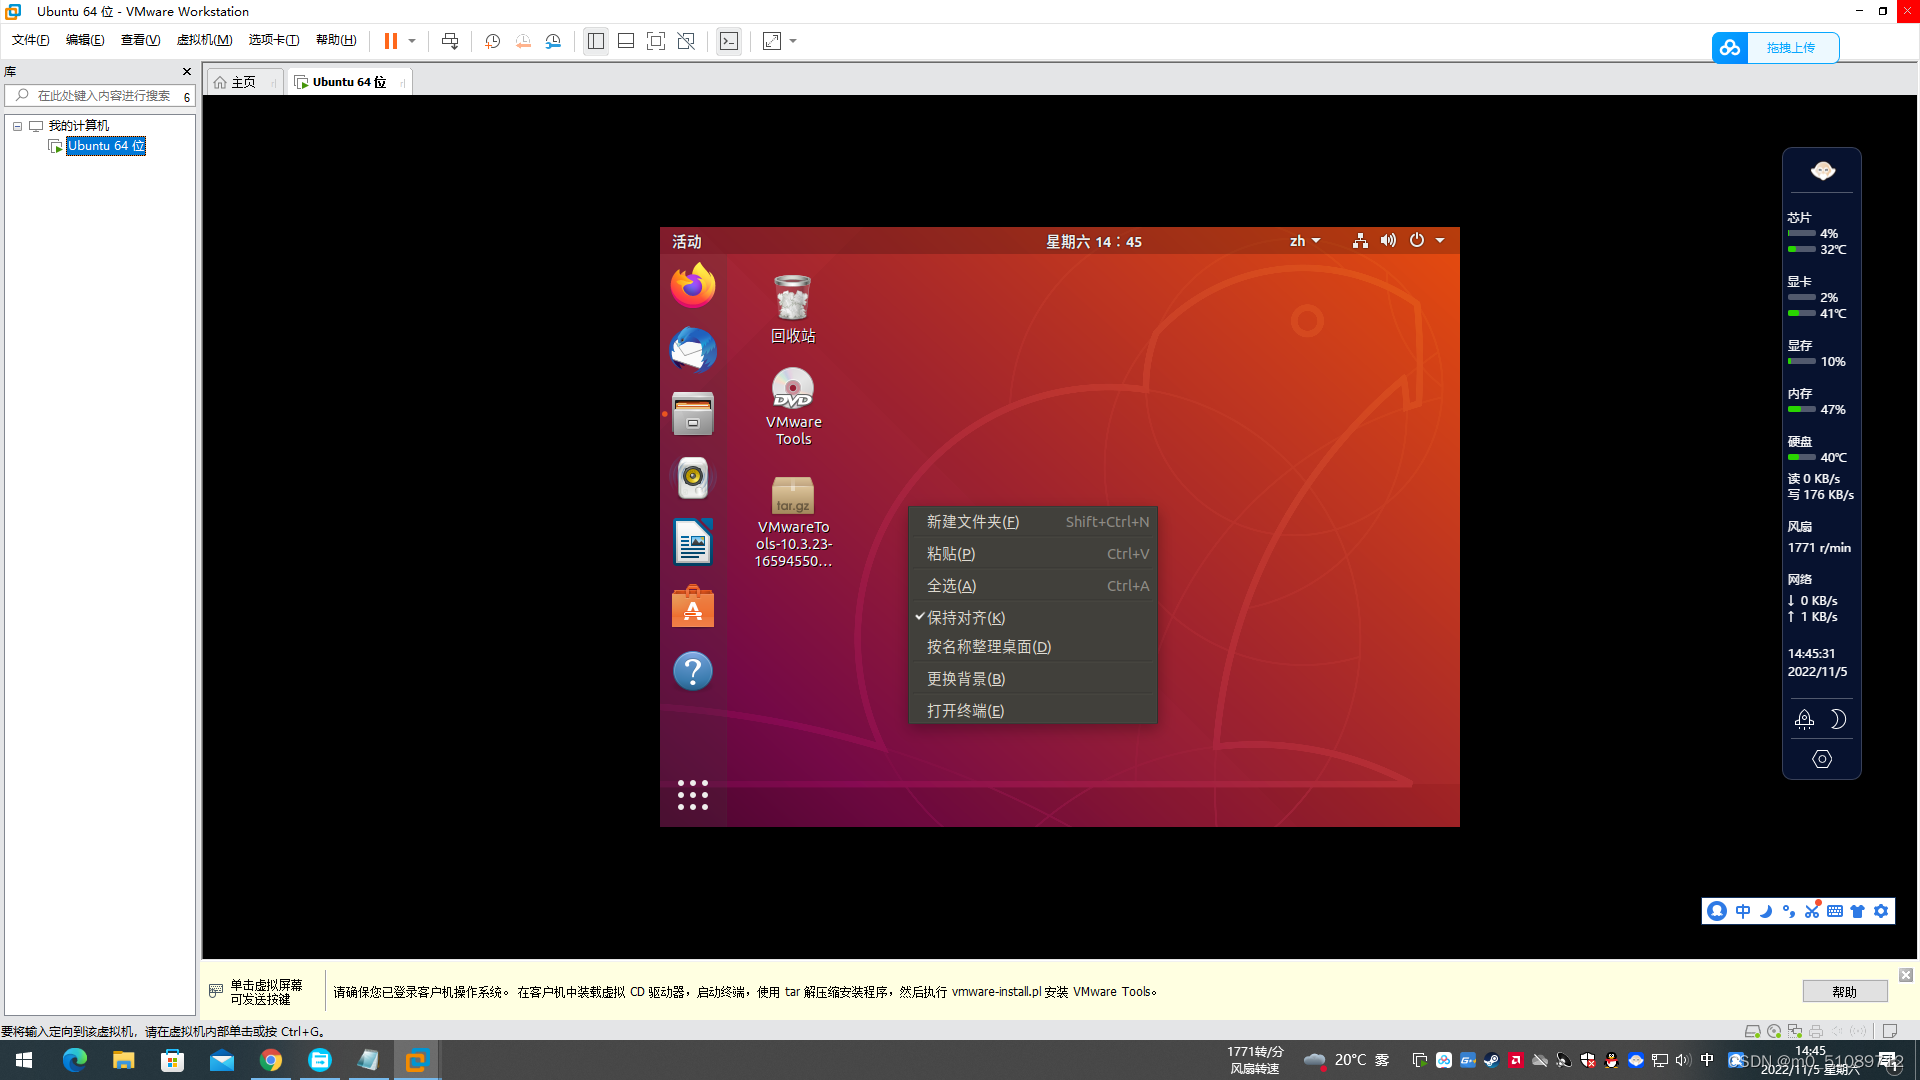
Task: Click the orange pause VM button
Action: tap(390, 41)
